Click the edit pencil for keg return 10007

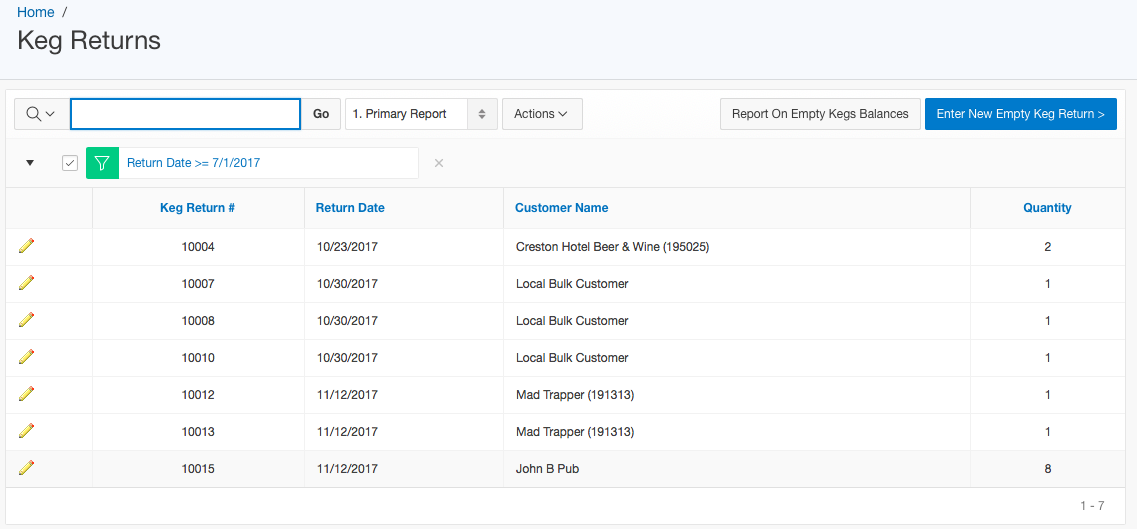tap(27, 283)
